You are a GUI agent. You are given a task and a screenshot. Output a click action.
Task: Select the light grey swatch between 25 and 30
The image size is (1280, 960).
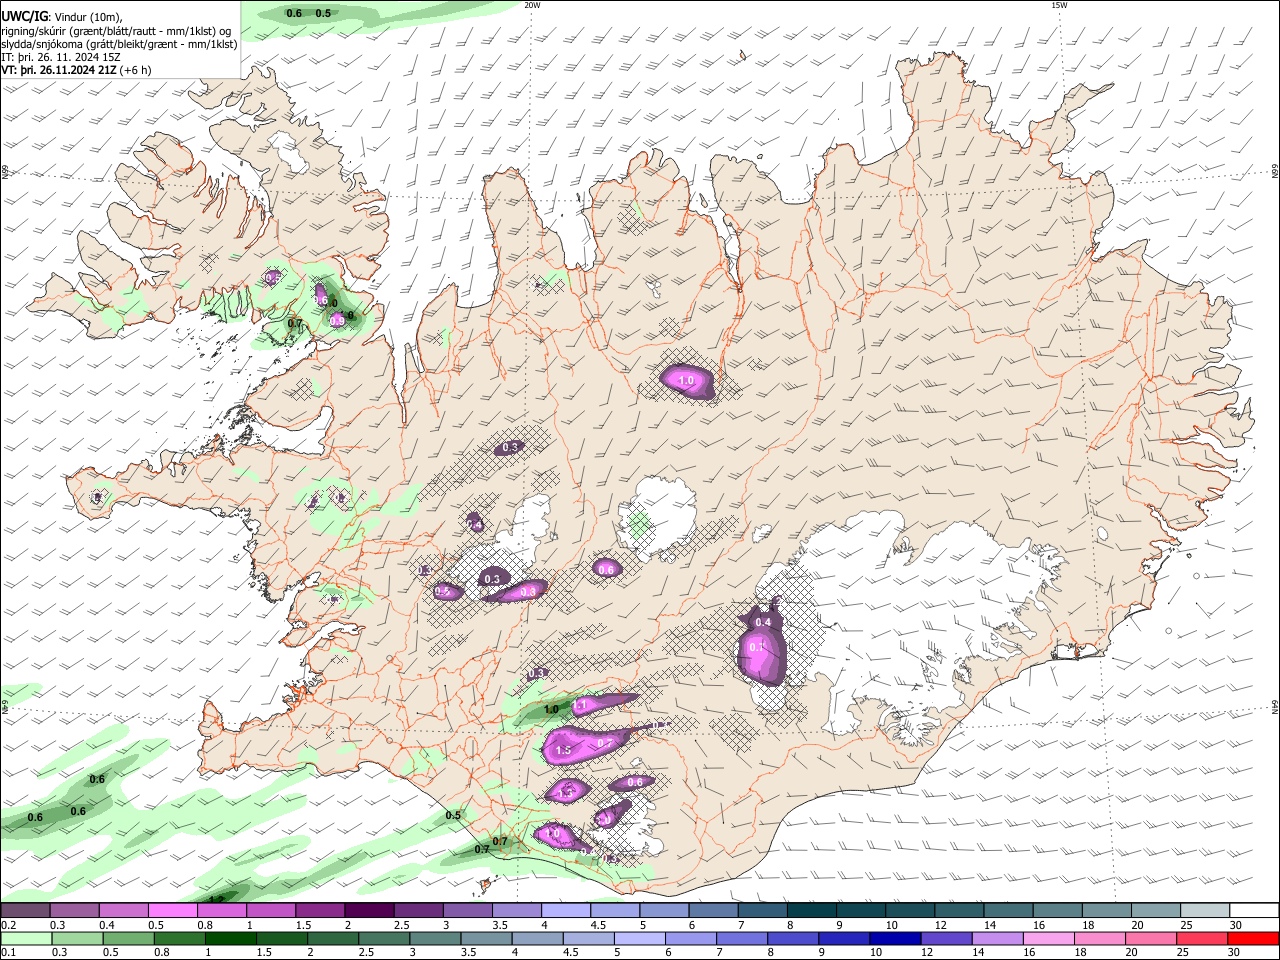pyautogui.click(x=1205, y=911)
